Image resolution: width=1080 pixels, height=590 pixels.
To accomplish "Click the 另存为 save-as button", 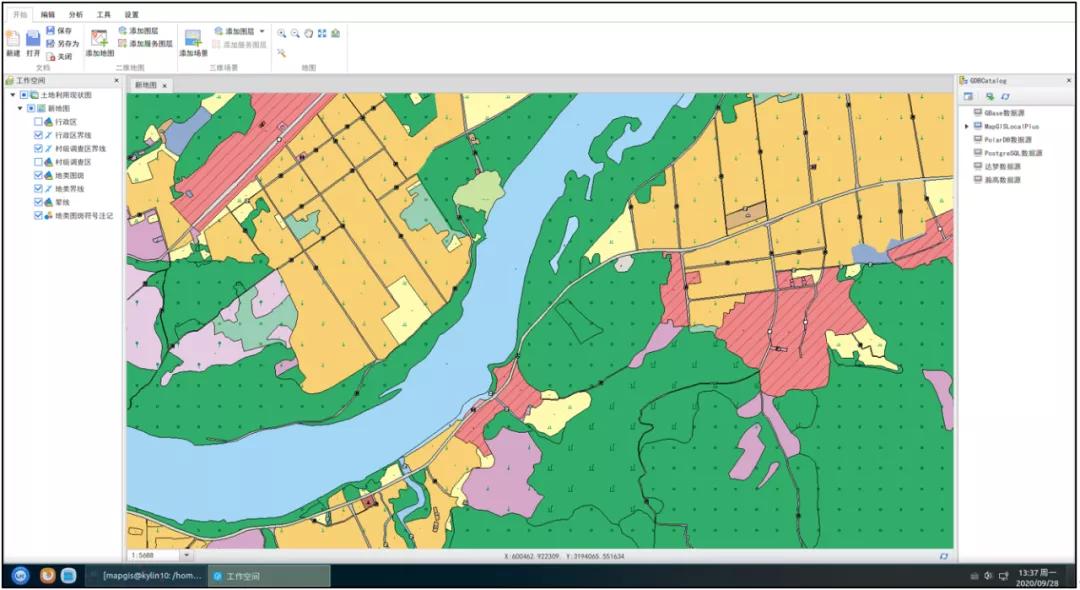I will (62, 44).
